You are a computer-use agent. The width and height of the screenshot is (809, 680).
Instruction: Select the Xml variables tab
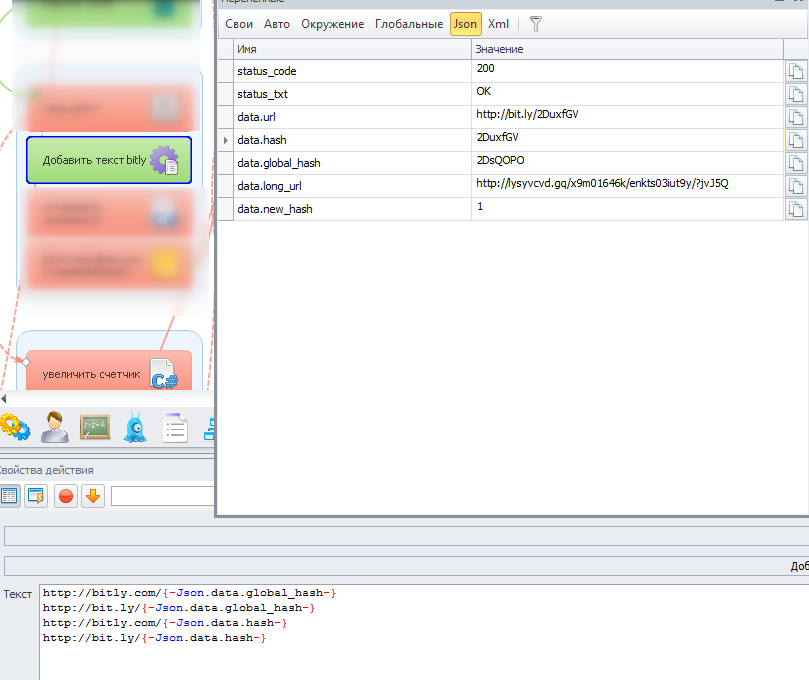(x=498, y=24)
